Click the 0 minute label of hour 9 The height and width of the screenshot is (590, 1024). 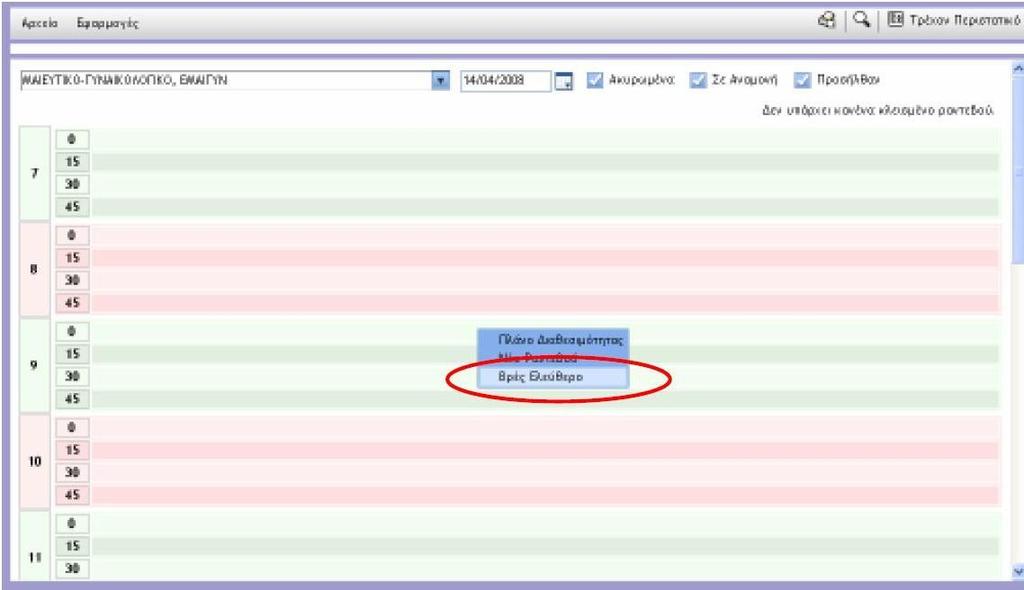pos(72,331)
